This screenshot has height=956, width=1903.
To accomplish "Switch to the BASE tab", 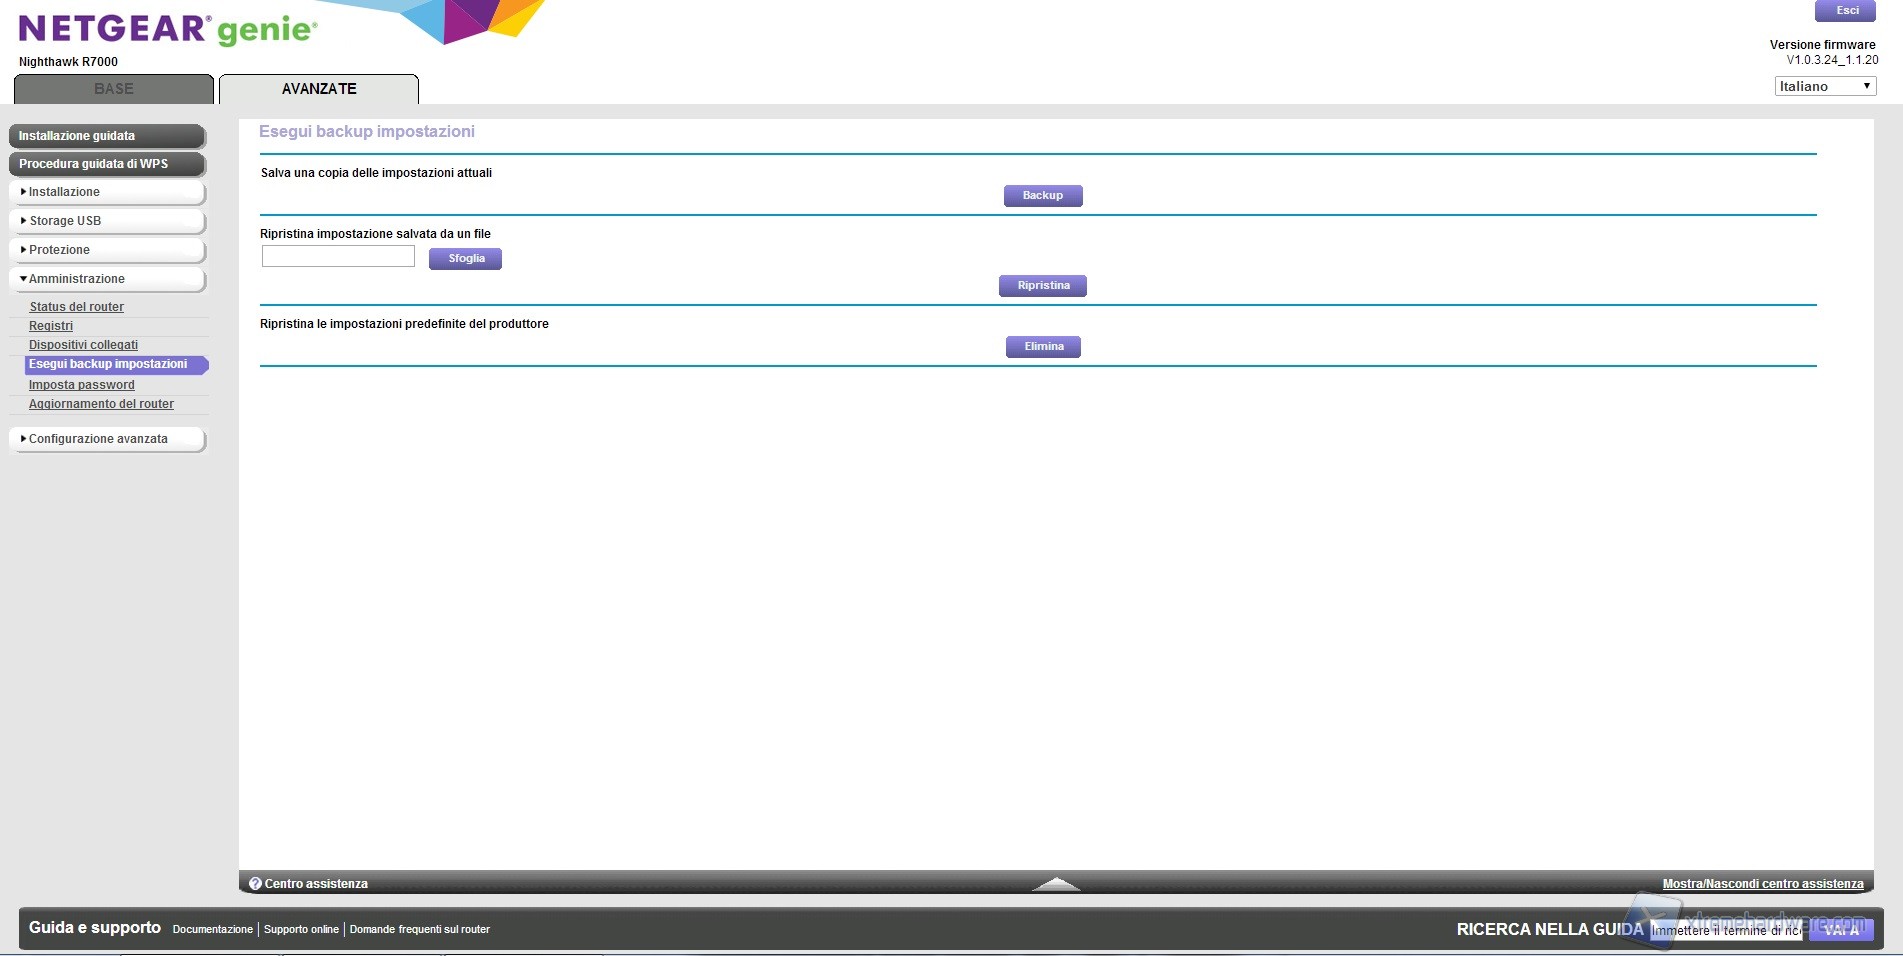I will [114, 89].
